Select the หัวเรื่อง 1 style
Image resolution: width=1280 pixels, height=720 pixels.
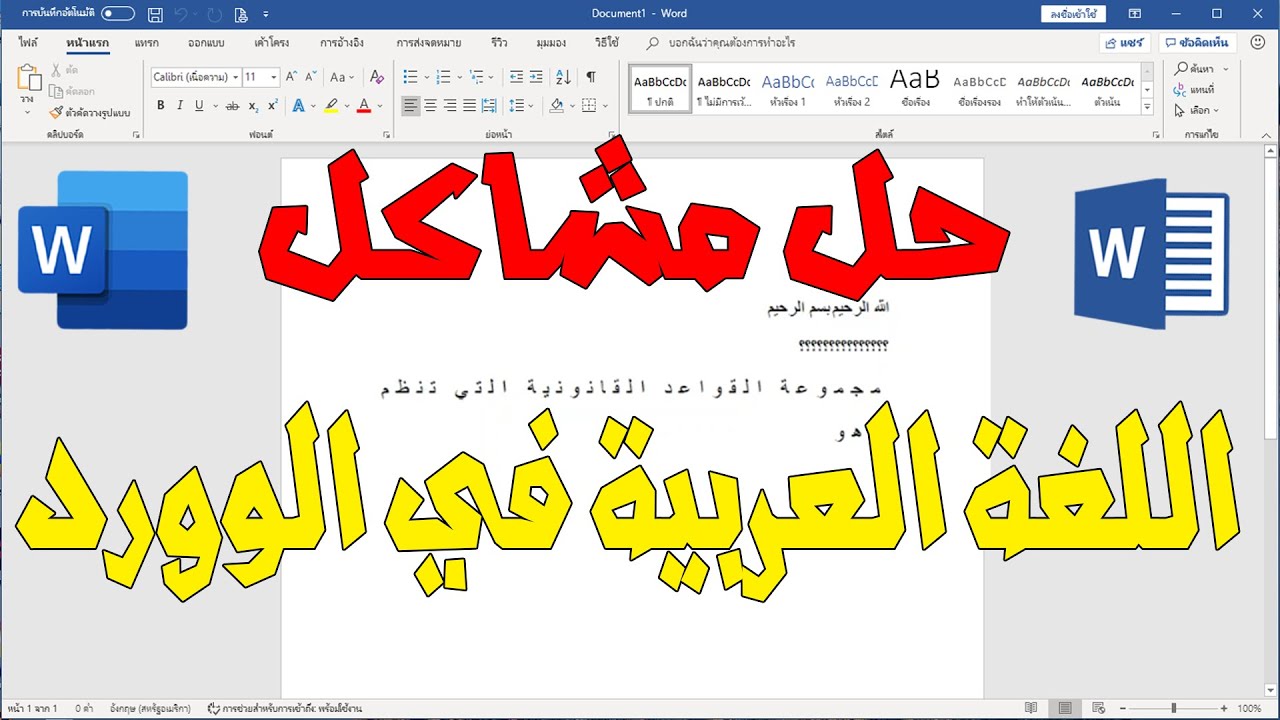(x=788, y=89)
